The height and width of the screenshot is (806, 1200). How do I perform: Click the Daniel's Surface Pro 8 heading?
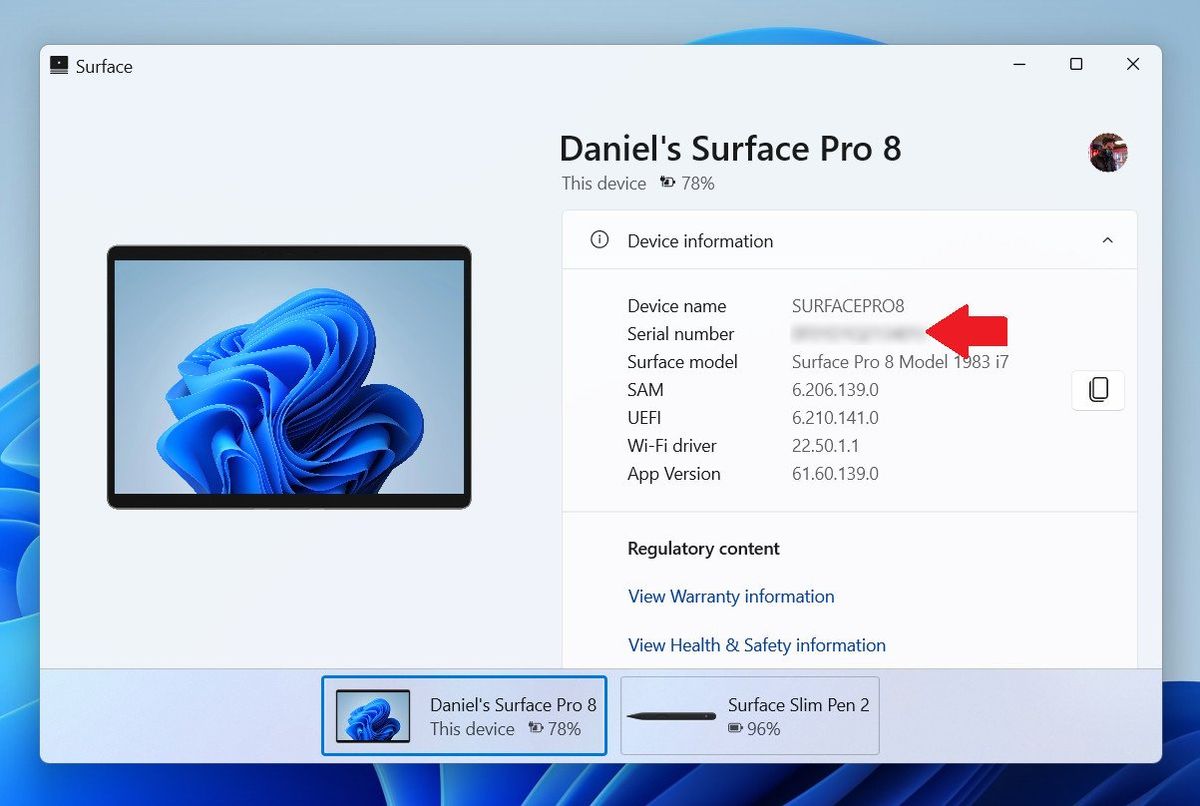click(730, 148)
